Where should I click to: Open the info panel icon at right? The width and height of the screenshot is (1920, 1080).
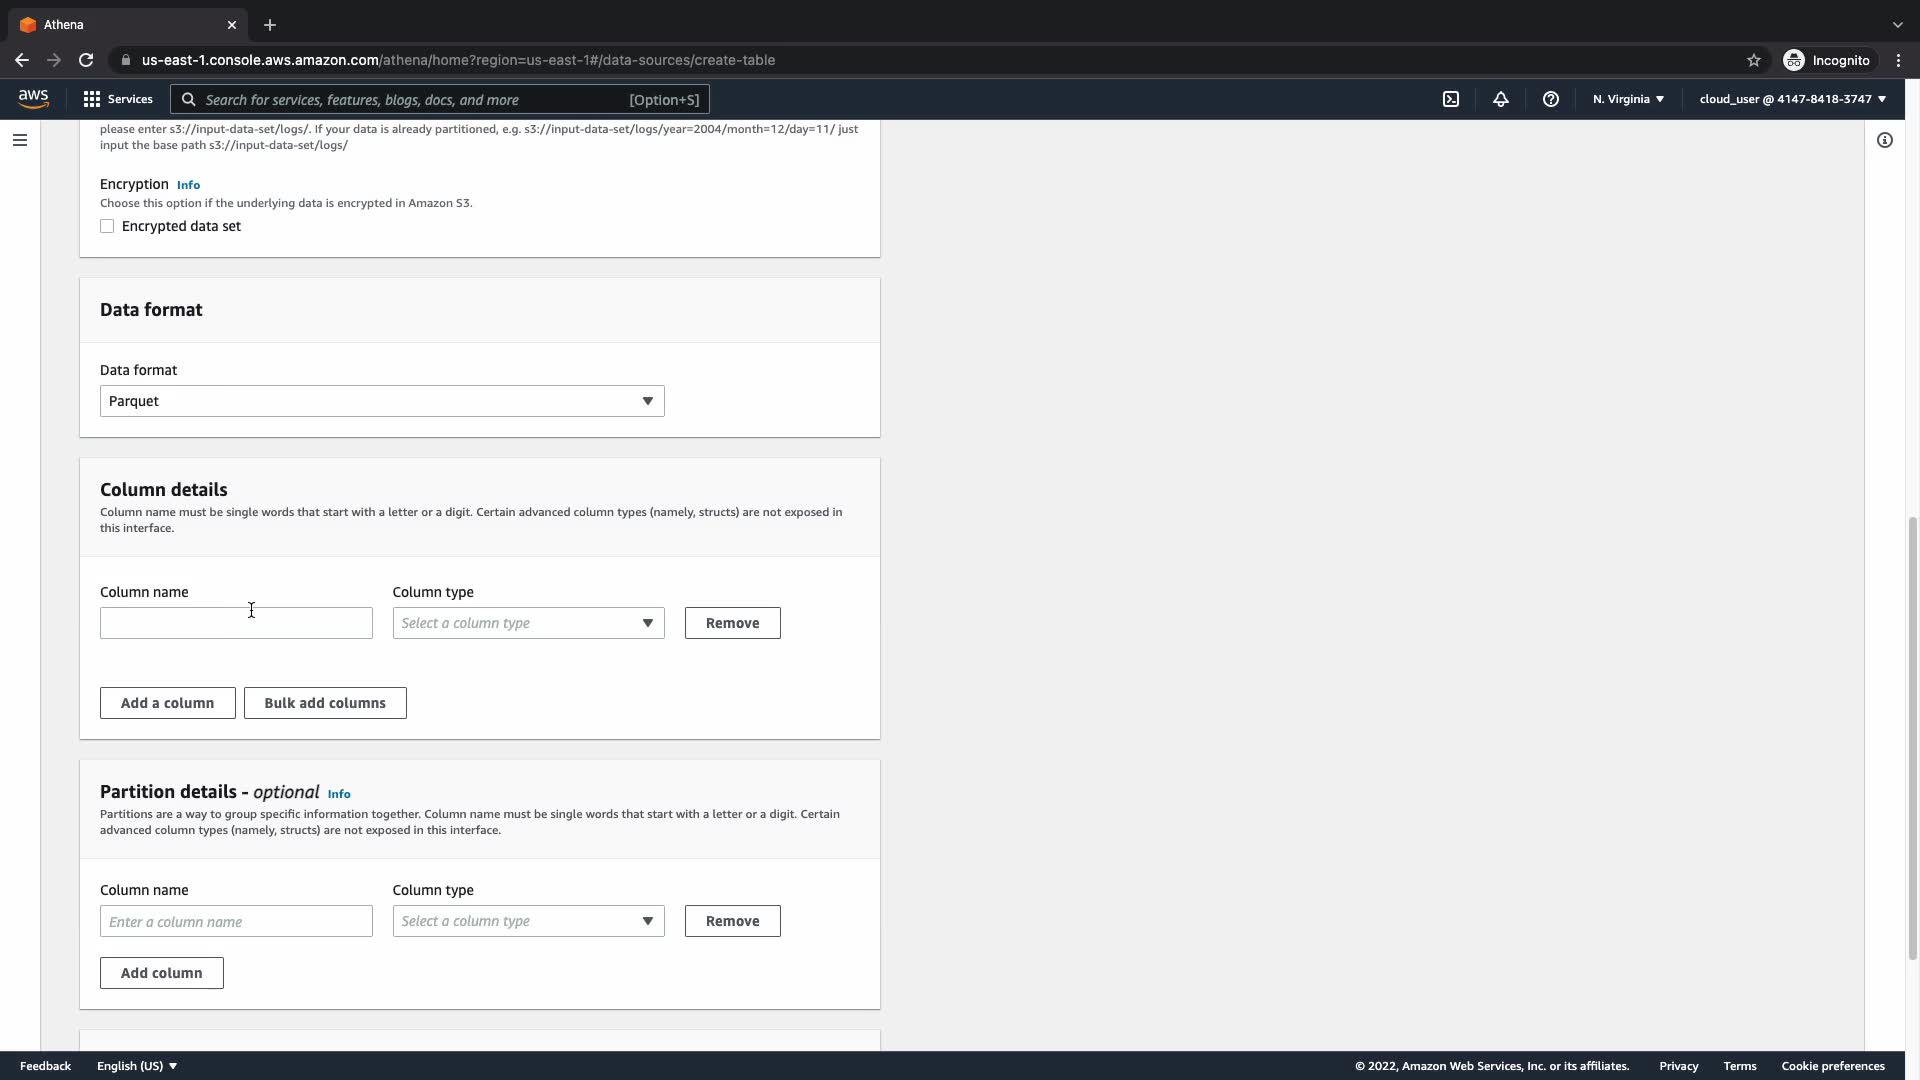1885,140
